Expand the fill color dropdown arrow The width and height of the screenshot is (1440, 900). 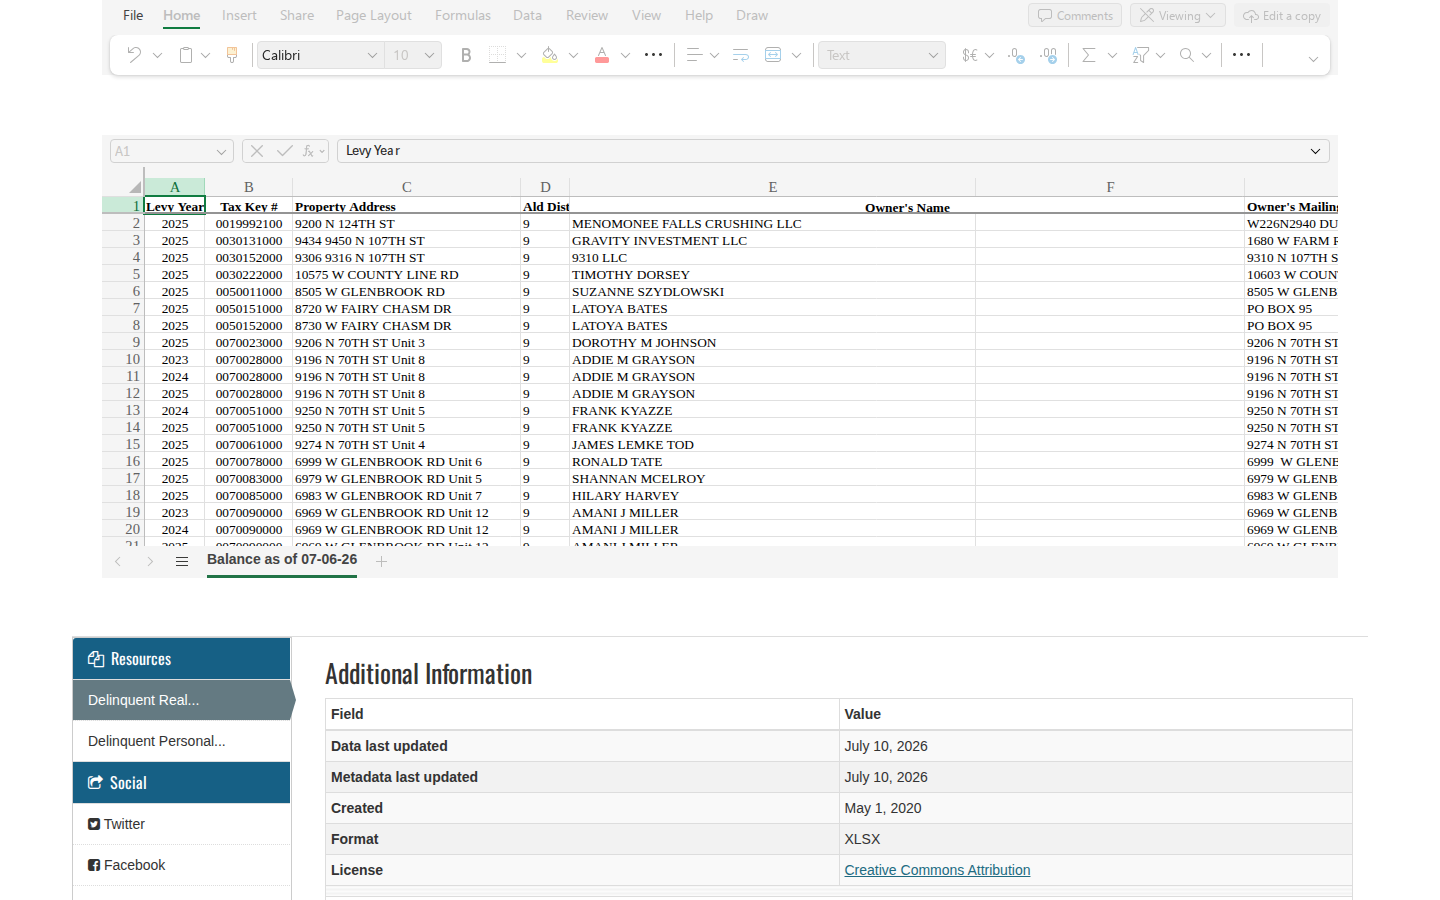point(574,55)
